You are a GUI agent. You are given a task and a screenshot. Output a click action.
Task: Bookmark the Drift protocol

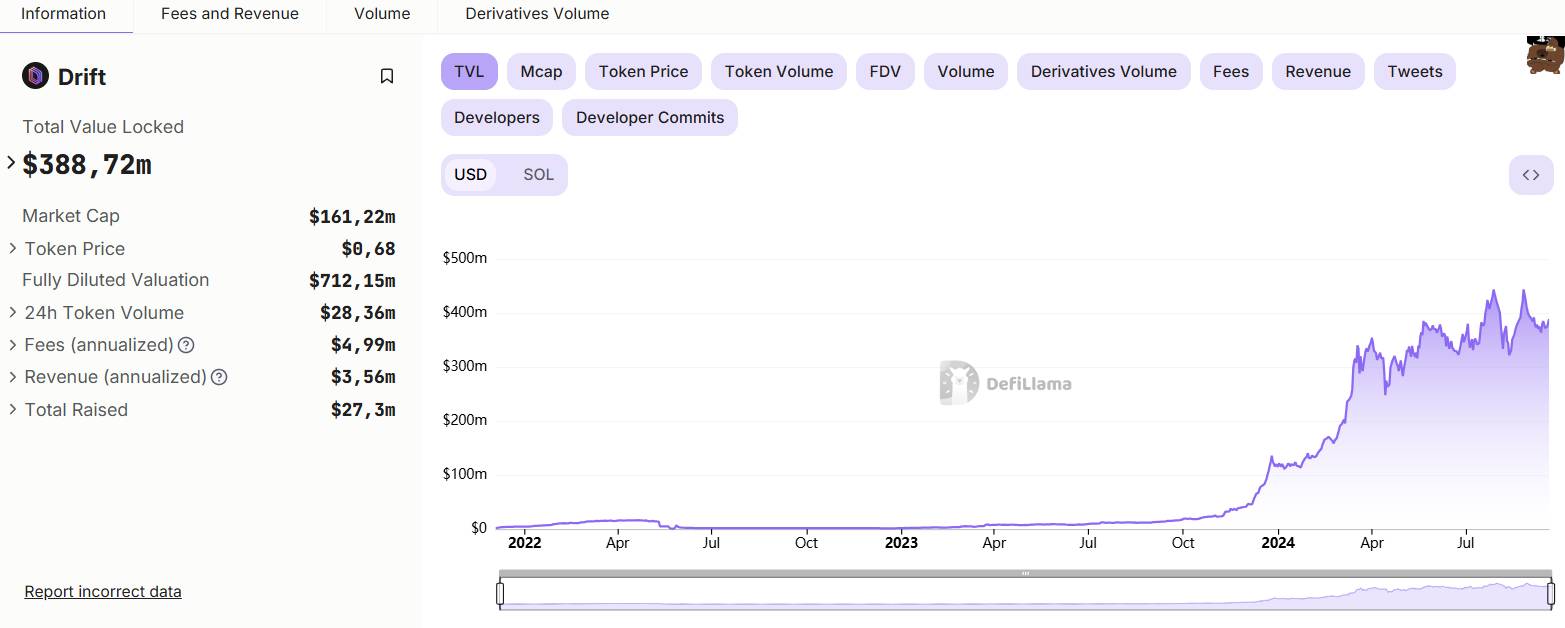[x=387, y=76]
